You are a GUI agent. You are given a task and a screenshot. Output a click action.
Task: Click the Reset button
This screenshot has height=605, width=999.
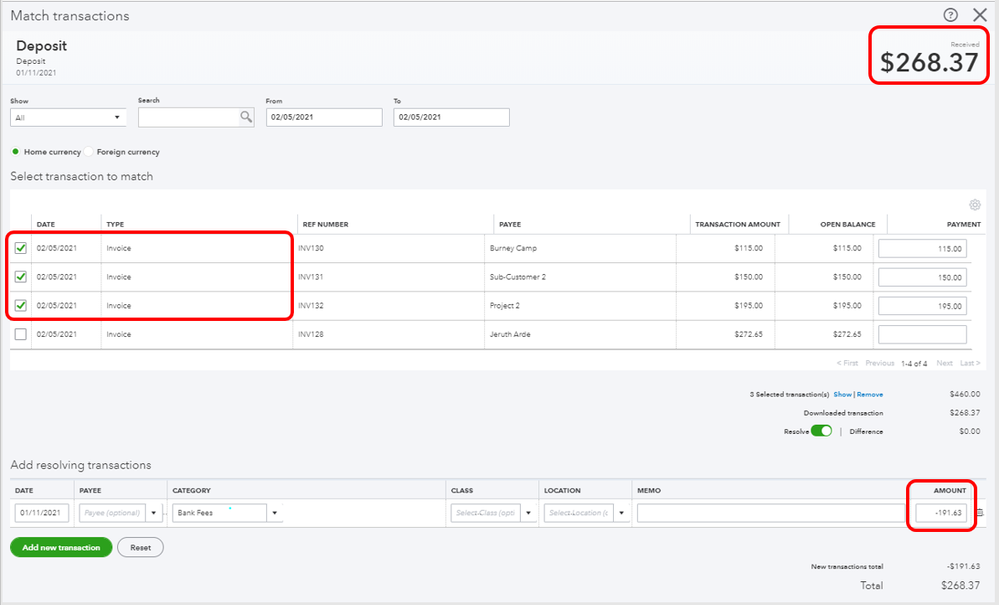coord(141,547)
